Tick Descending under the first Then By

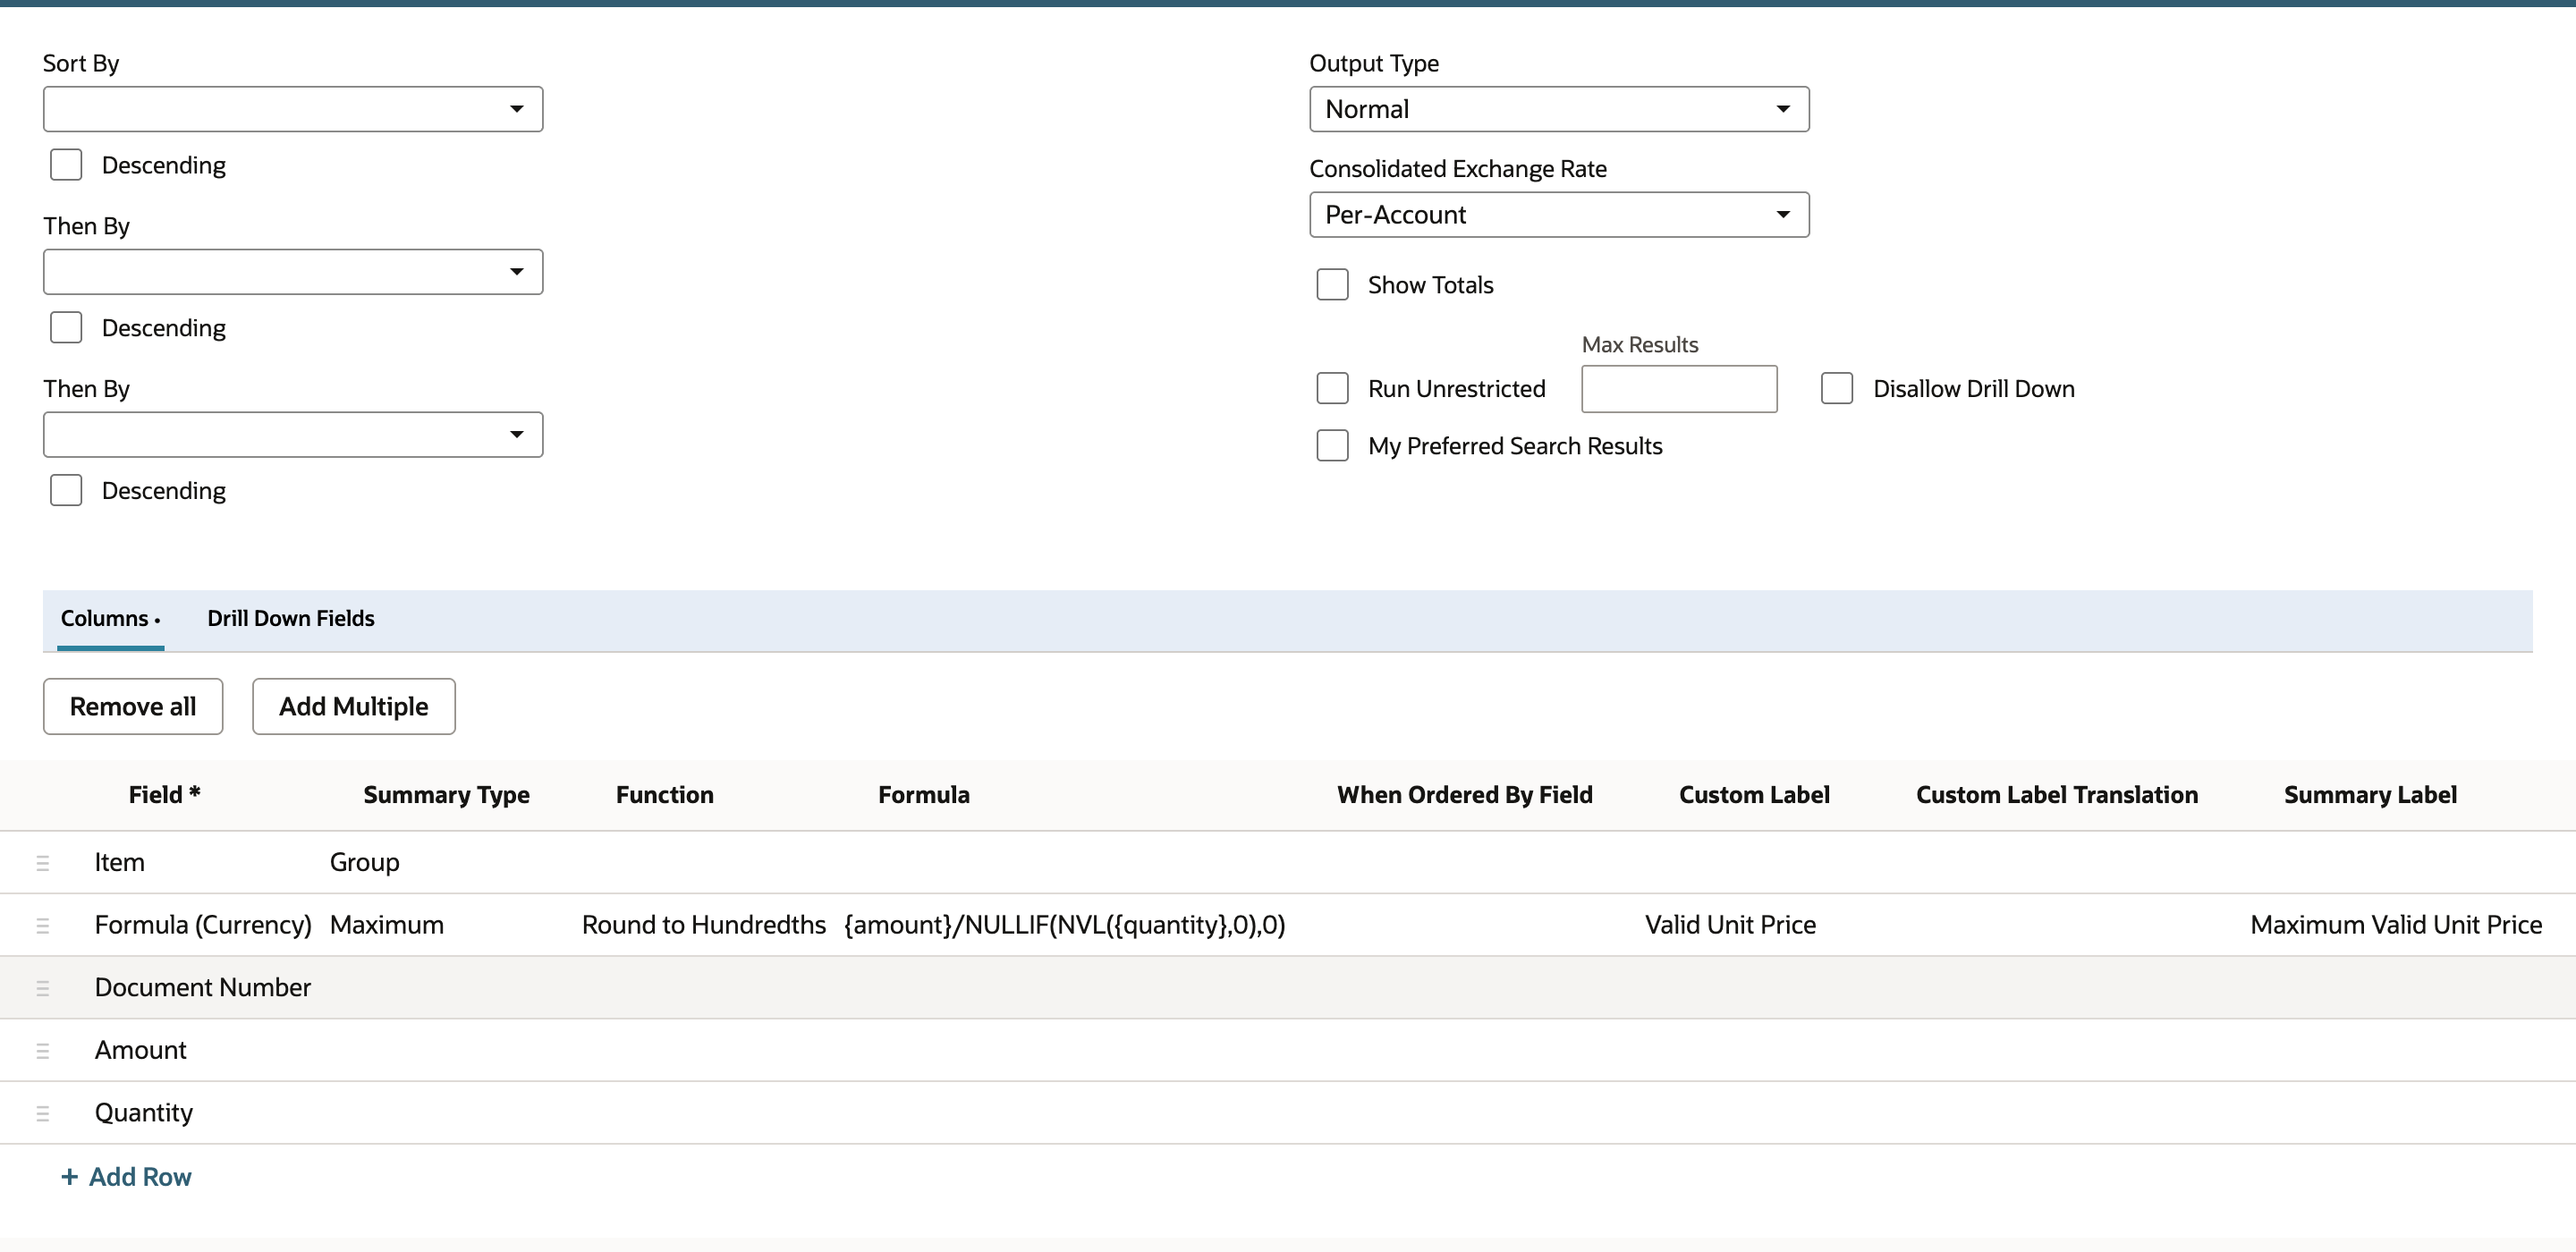click(66, 328)
